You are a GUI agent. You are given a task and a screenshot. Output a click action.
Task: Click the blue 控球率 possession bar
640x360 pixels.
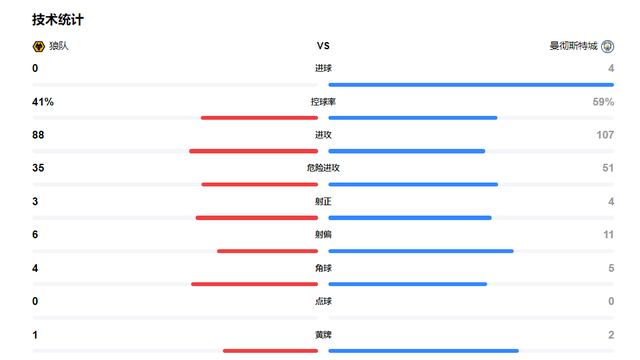[x=413, y=118]
